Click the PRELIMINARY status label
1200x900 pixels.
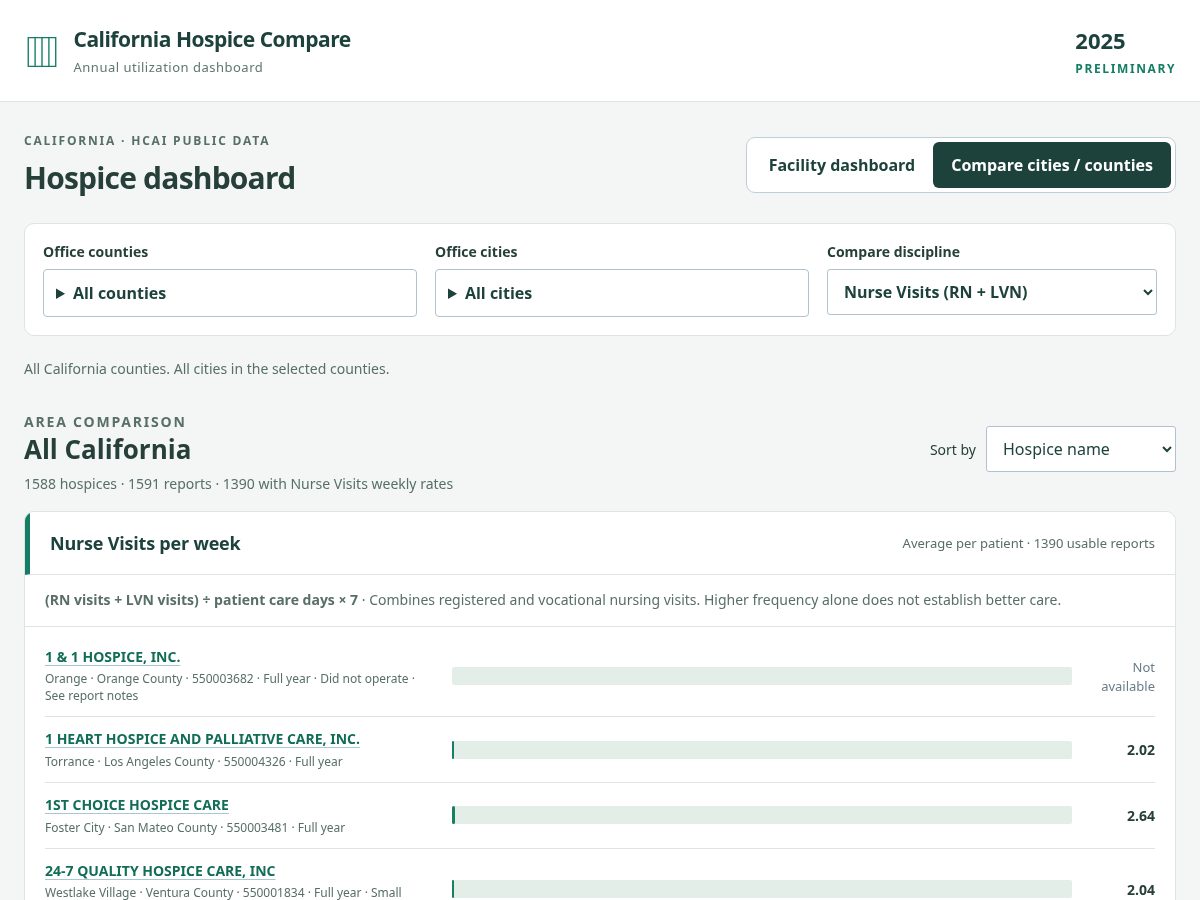click(1125, 69)
